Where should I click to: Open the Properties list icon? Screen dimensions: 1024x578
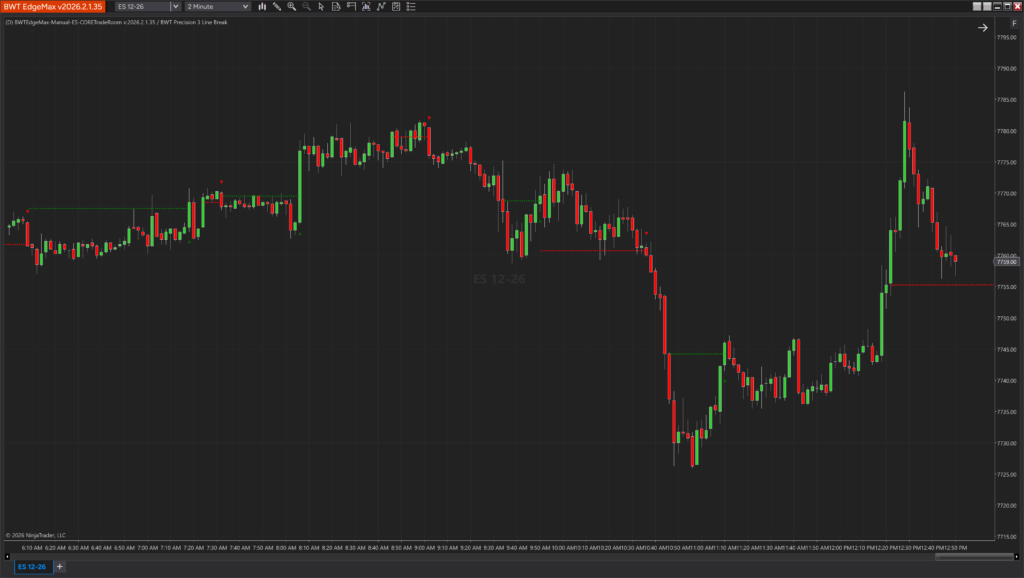pos(411,7)
